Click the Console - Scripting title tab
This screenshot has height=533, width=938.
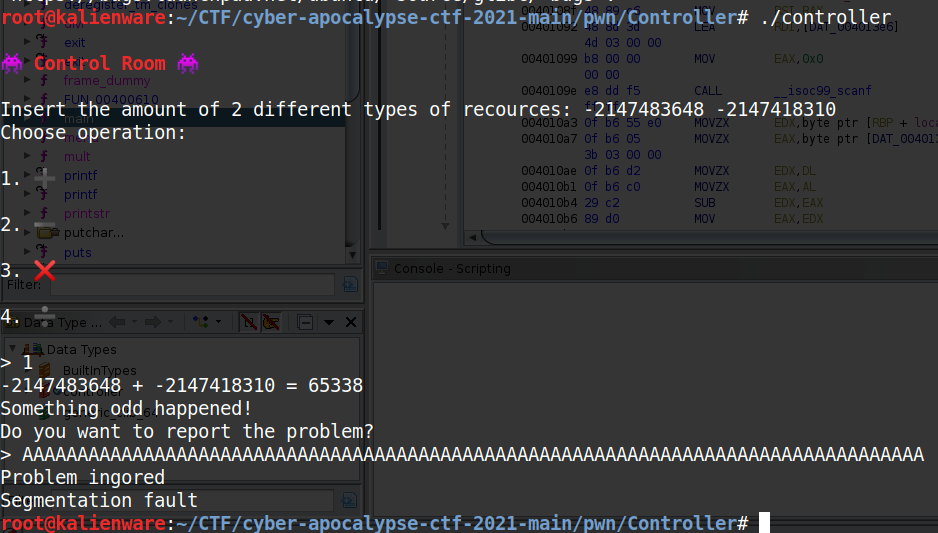[452, 268]
